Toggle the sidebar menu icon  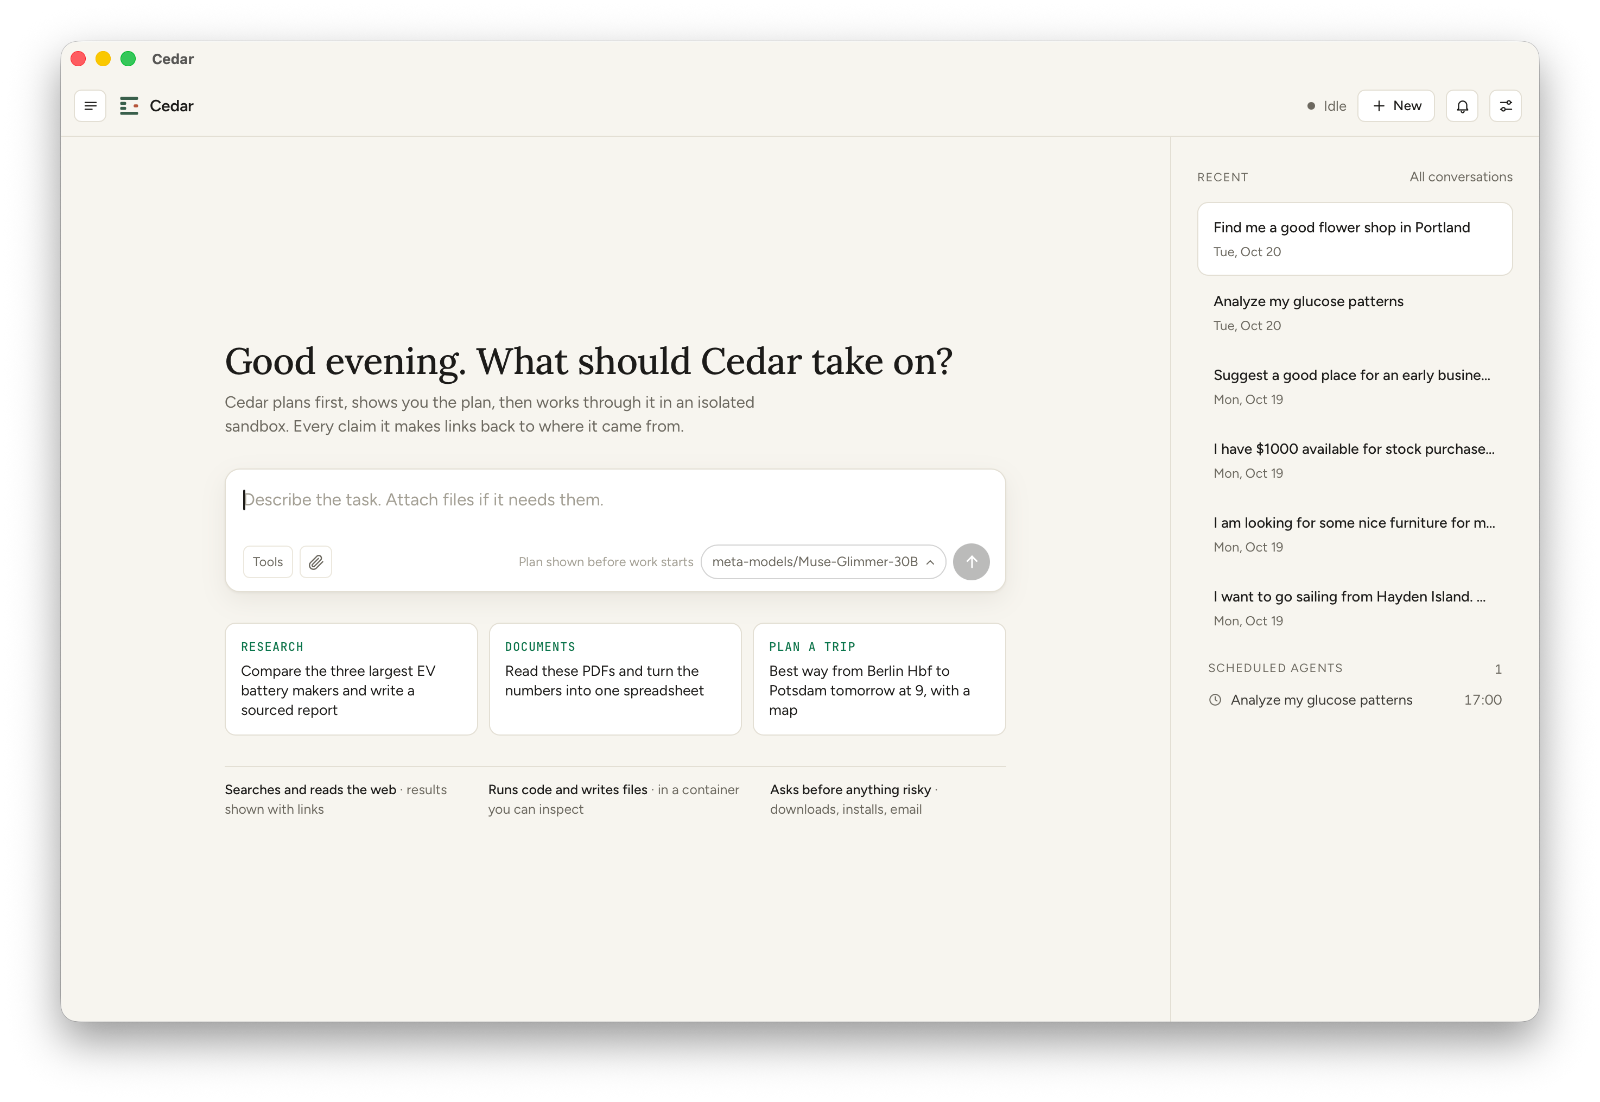tap(90, 106)
